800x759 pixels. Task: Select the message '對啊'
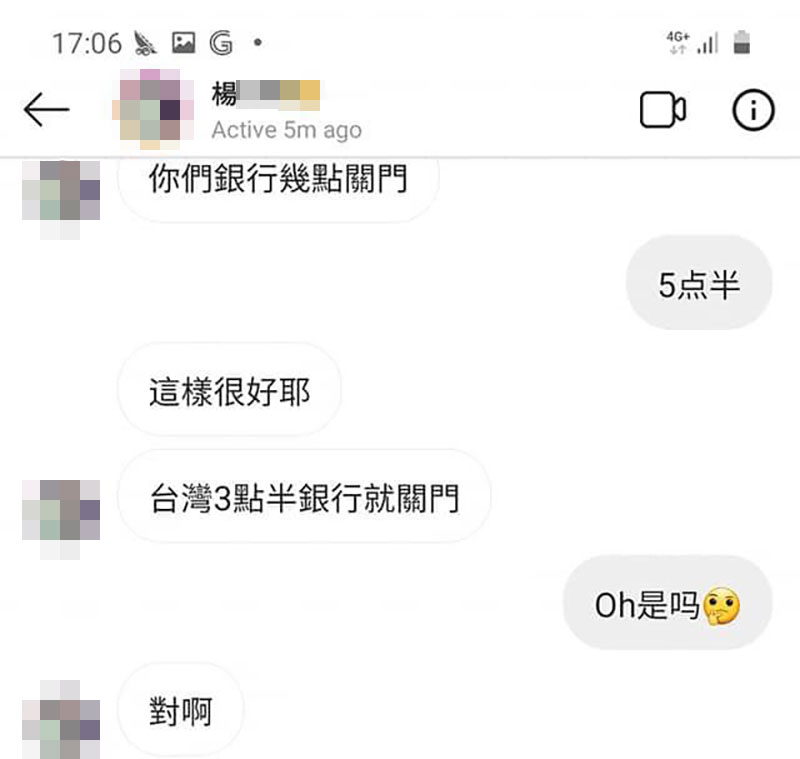click(181, 709)
